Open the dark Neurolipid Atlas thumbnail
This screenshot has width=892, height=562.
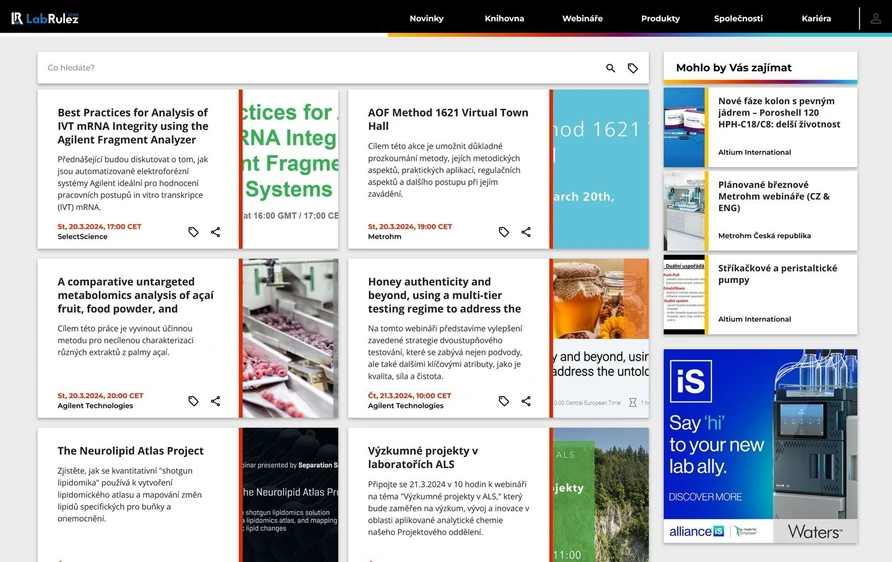pos(291,495)
